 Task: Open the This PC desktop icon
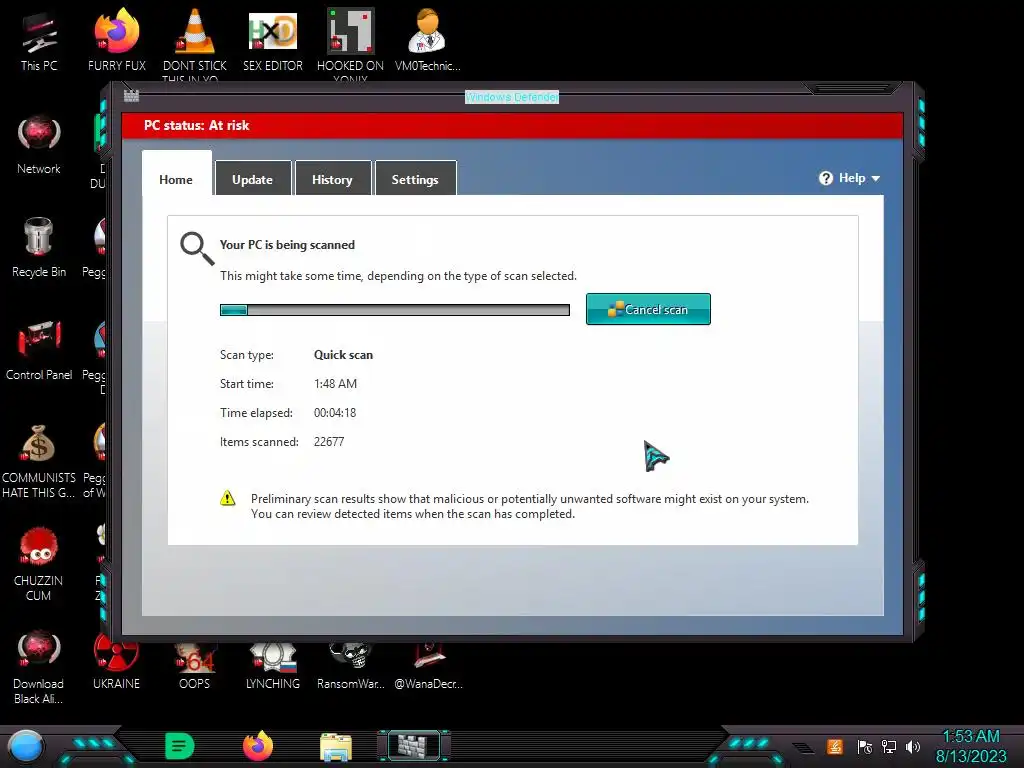click(x=39, y=40)
